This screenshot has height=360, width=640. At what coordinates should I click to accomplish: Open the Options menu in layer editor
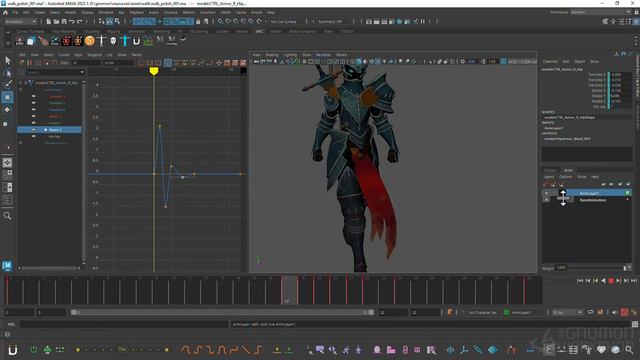pyautogui.click(x=565, y=177)
